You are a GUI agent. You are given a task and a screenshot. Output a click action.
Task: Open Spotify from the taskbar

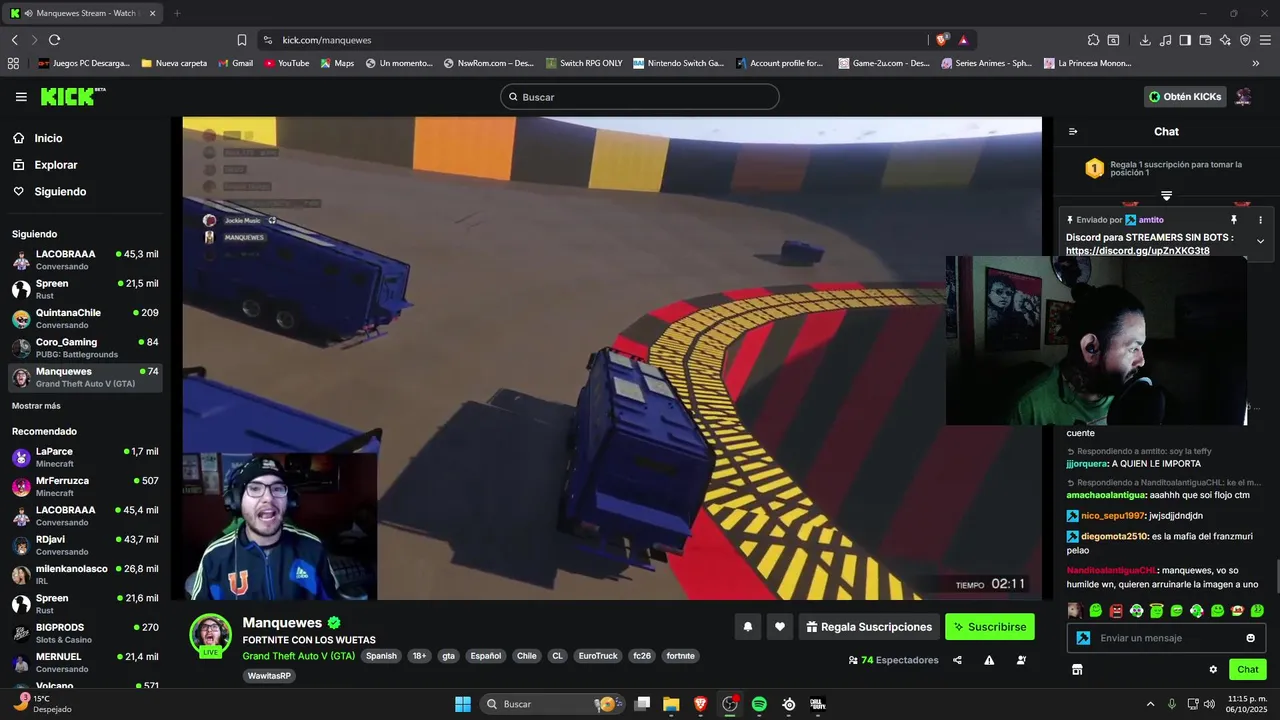(759, 704)
